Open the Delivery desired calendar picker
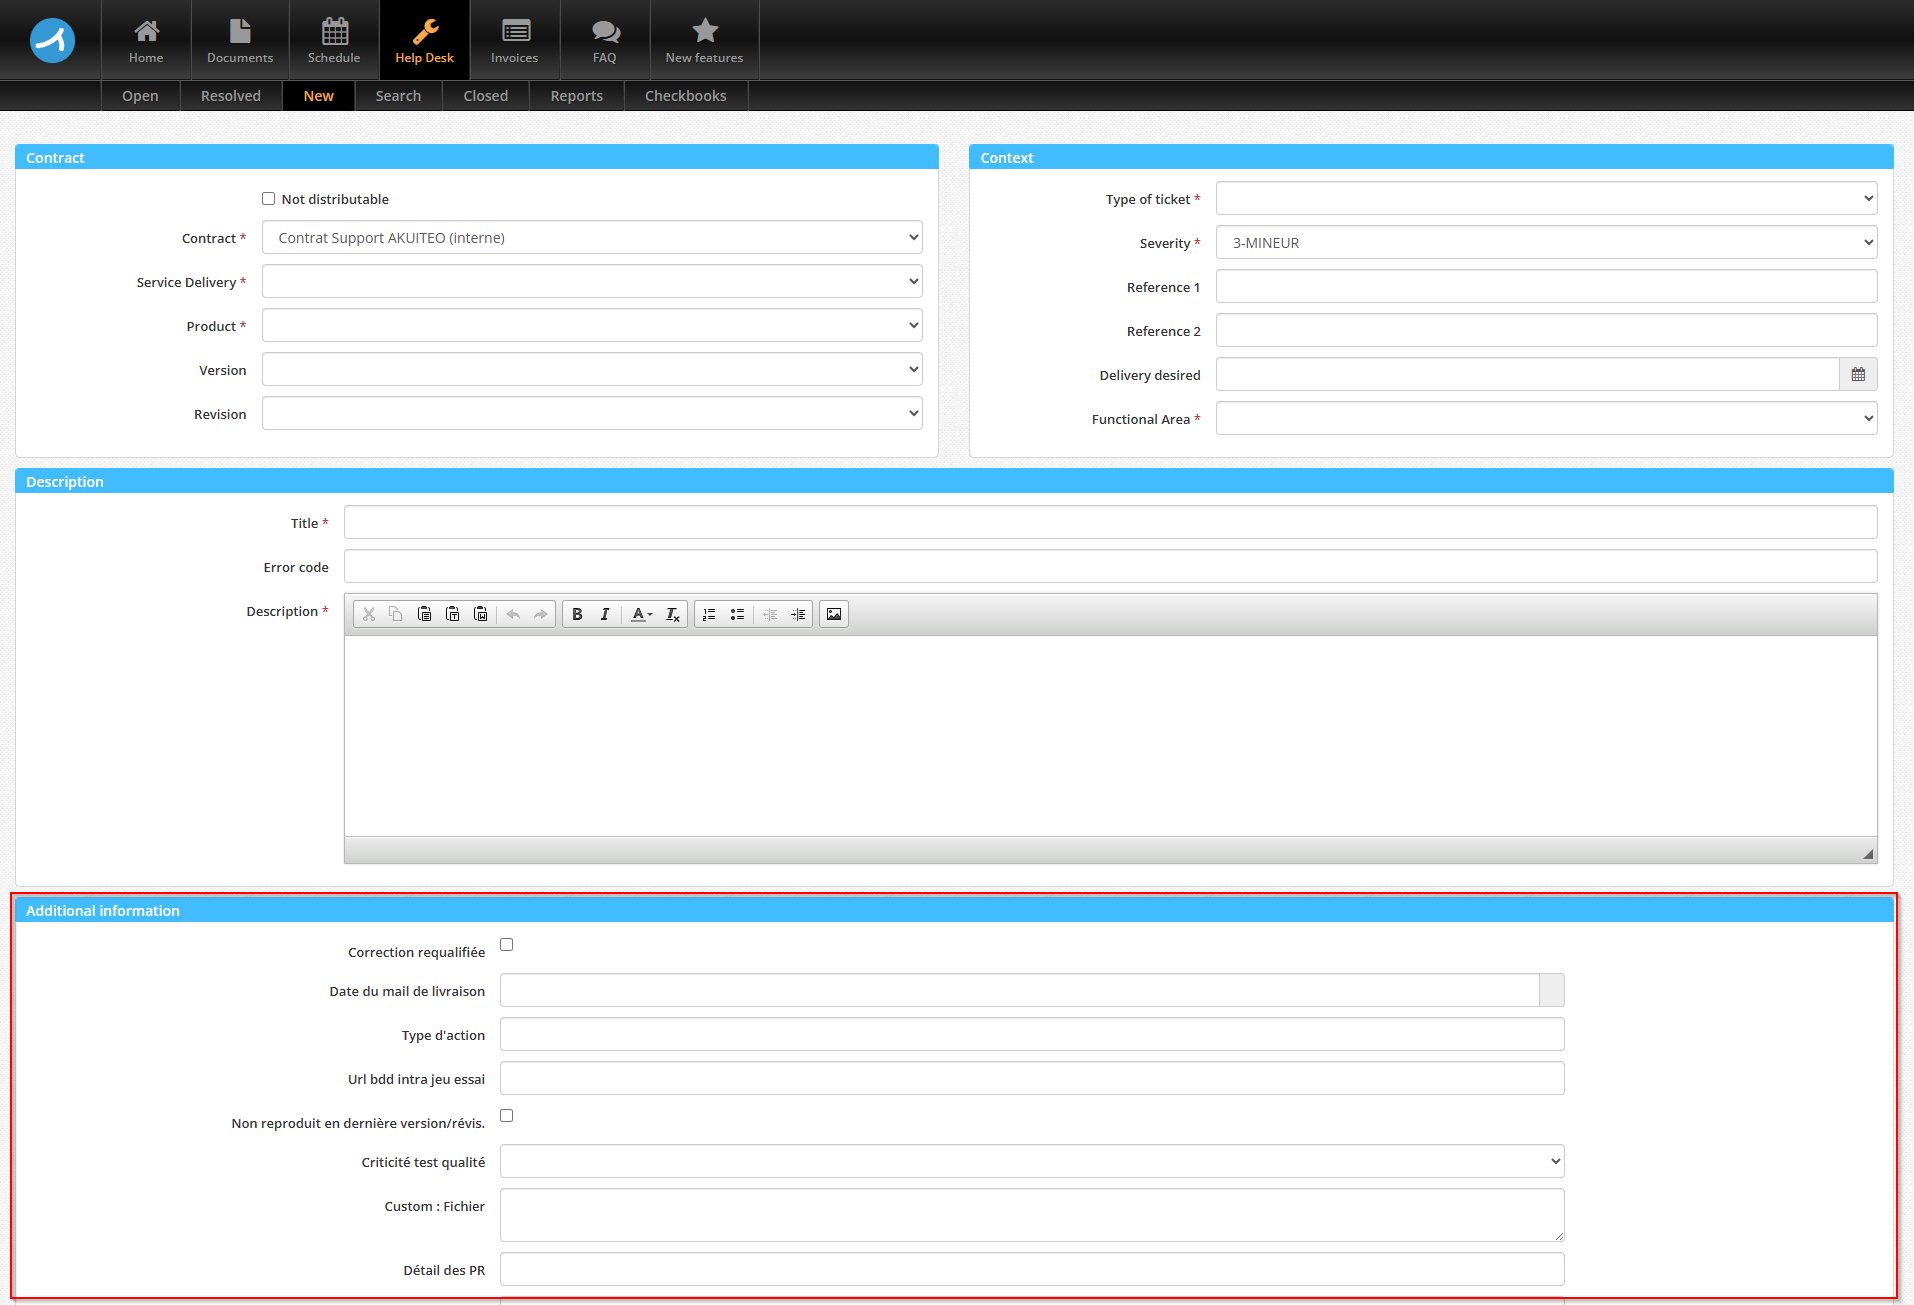 pyautogui.click(x=1858, y=375)
